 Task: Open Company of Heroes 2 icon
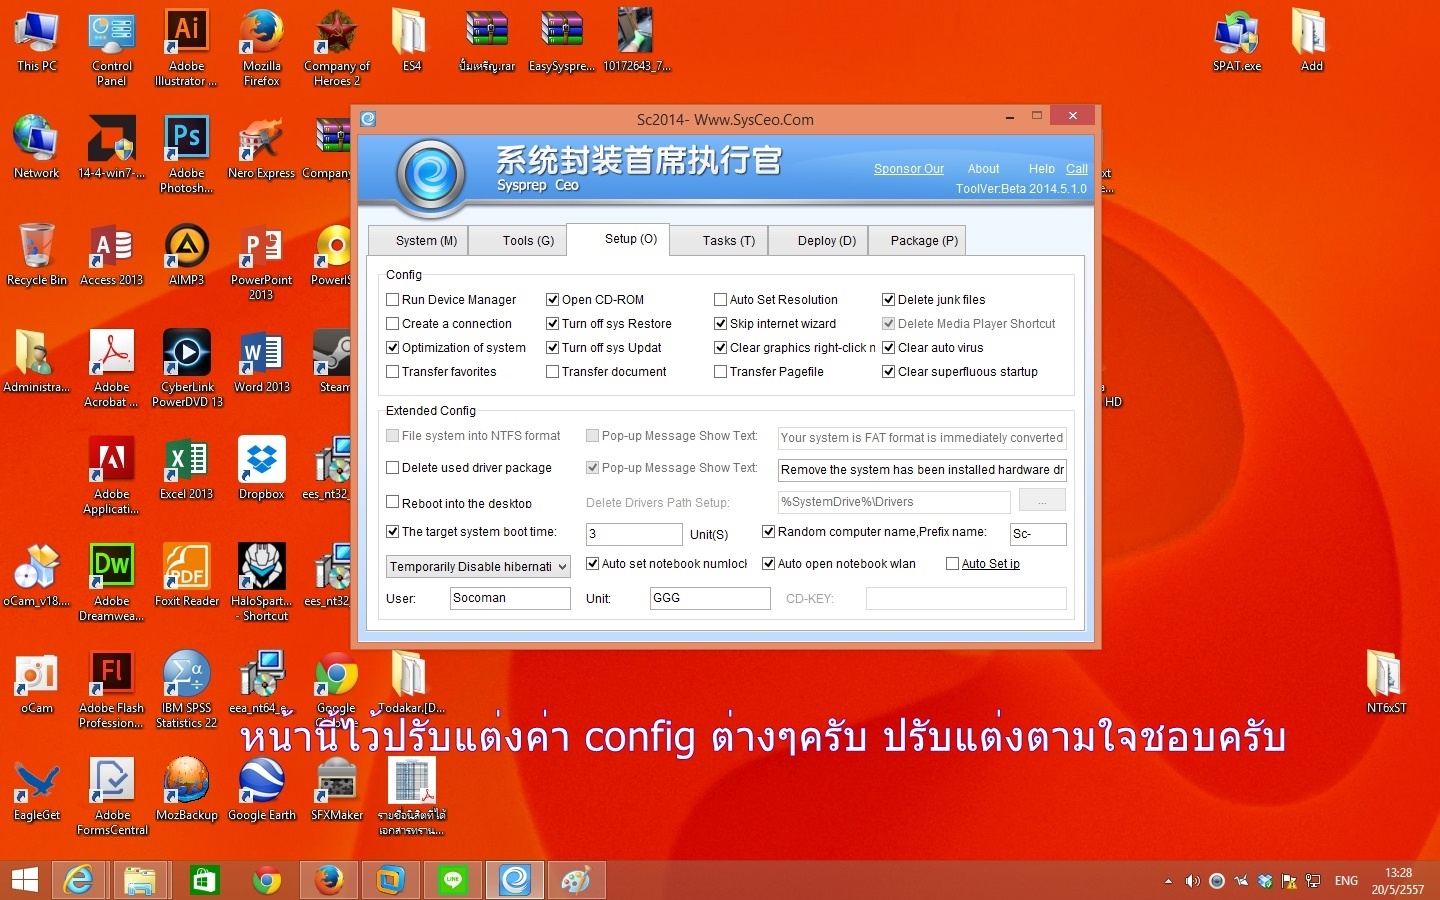point(336,47)
